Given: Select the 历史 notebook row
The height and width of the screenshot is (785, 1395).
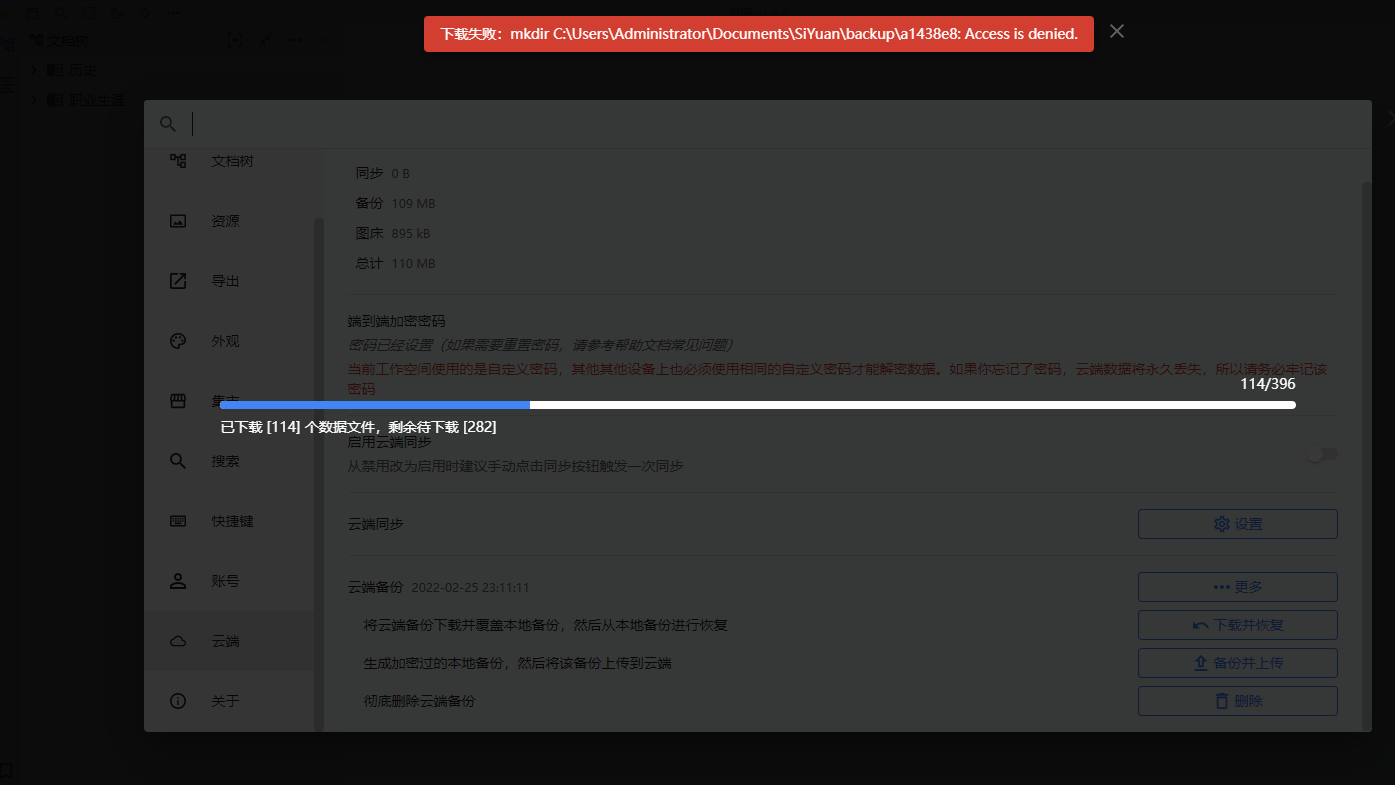Looking at the screenshot, I should coord(180,70).
